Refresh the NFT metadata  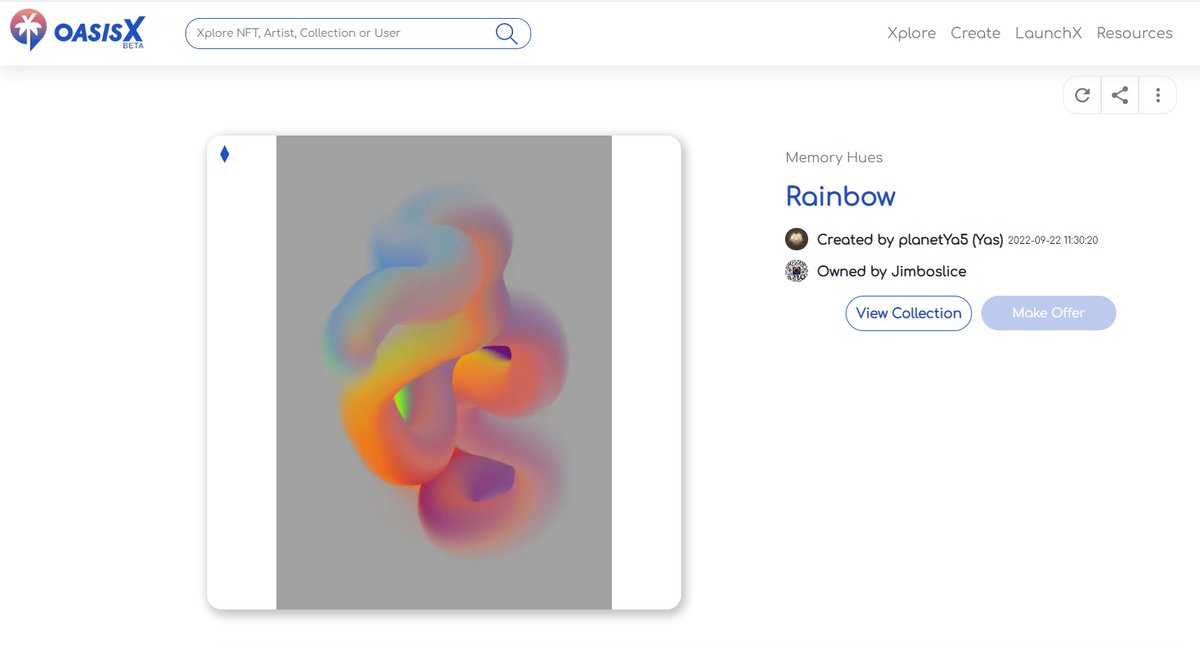pyautogui.click(x=1082, y=95)
